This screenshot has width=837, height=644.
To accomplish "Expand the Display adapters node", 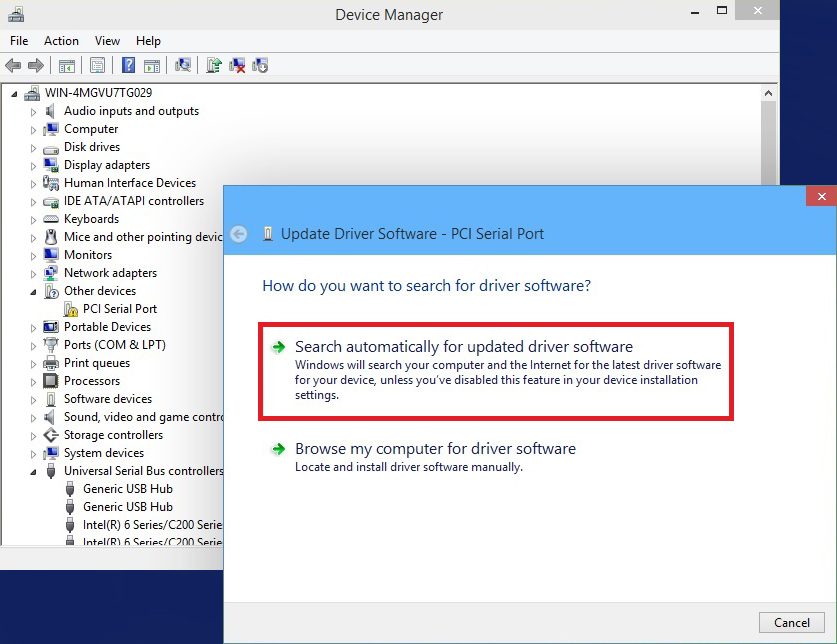I will [33, 165].
